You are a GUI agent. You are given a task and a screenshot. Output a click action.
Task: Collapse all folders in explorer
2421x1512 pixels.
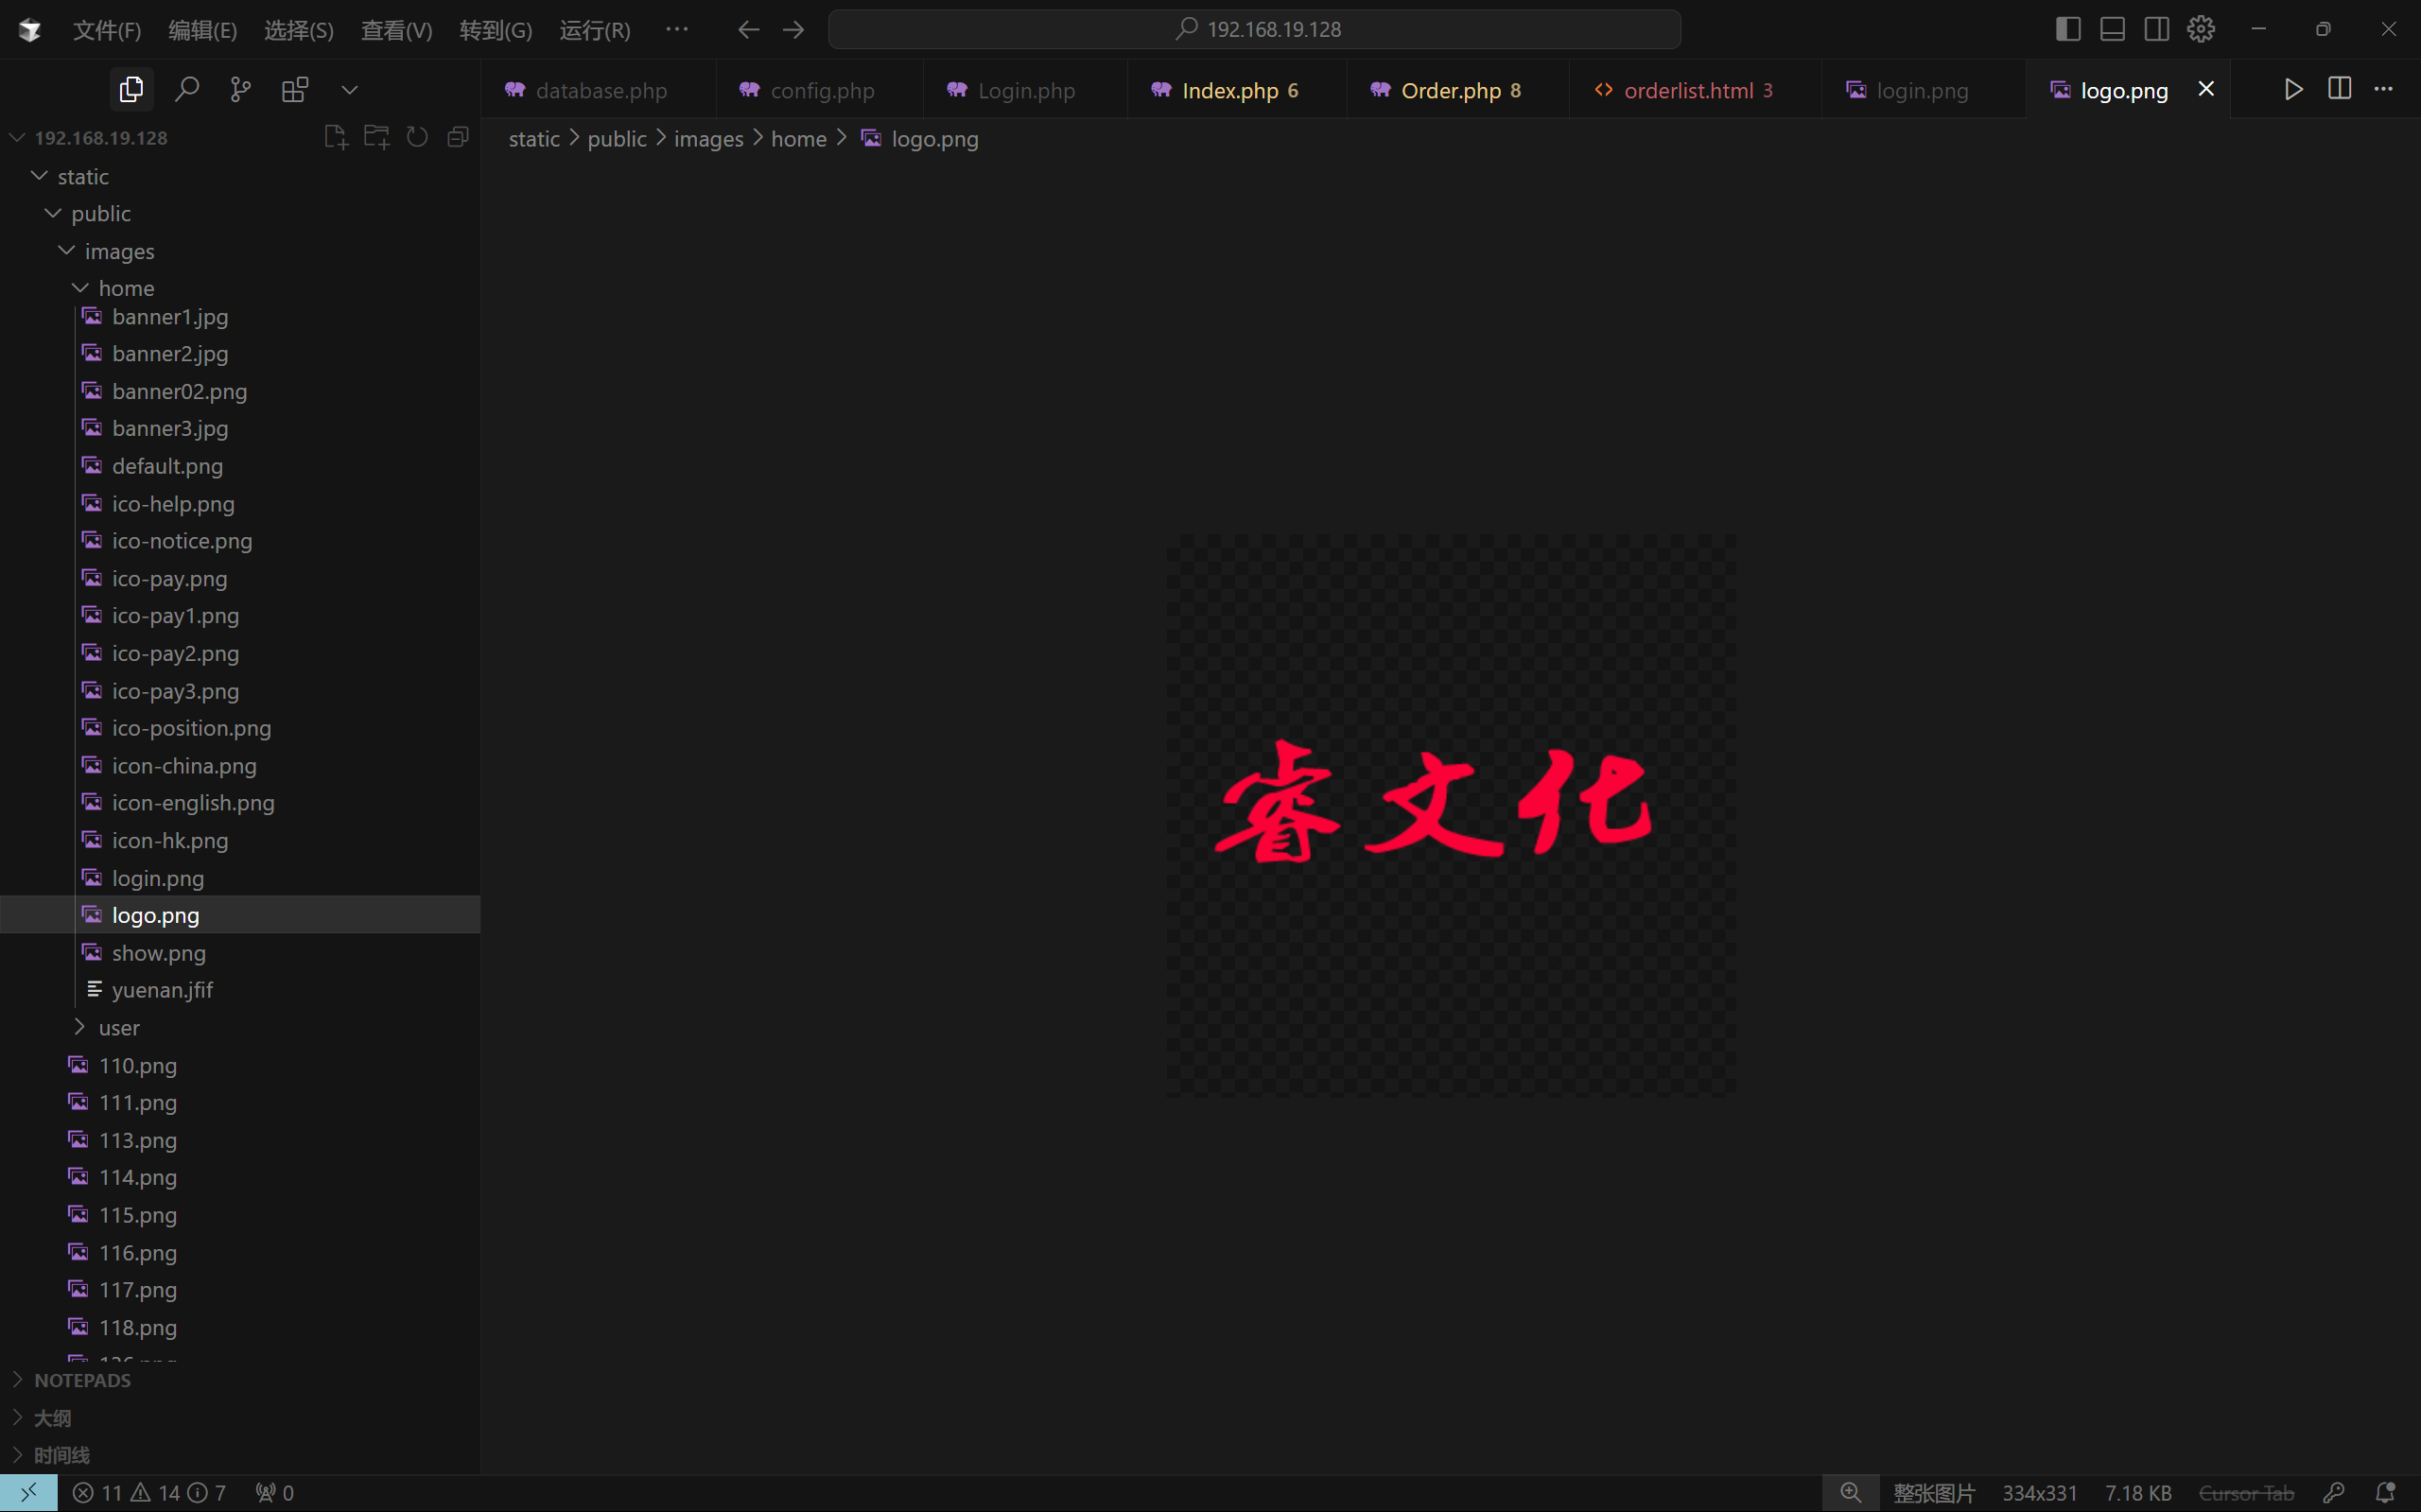point(458,137)
